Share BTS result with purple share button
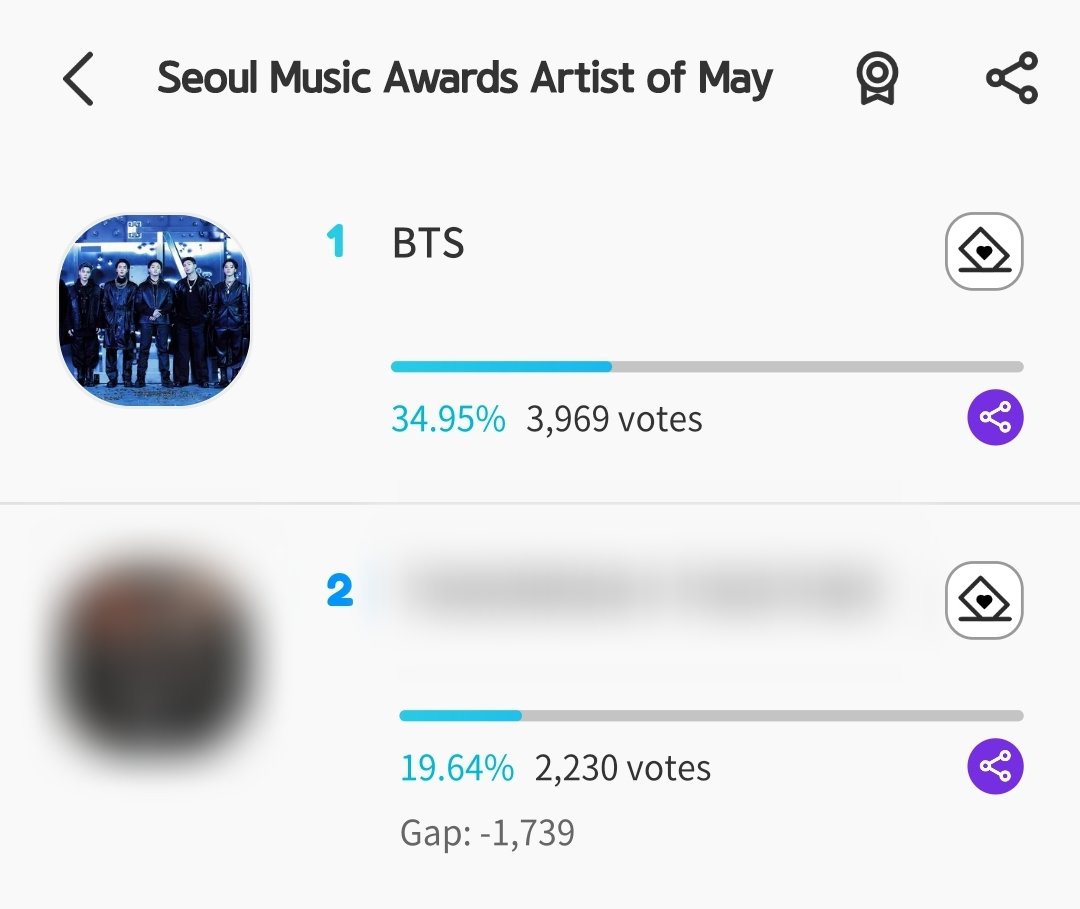The image size is (1080, 909). click(x=995, y=417)
